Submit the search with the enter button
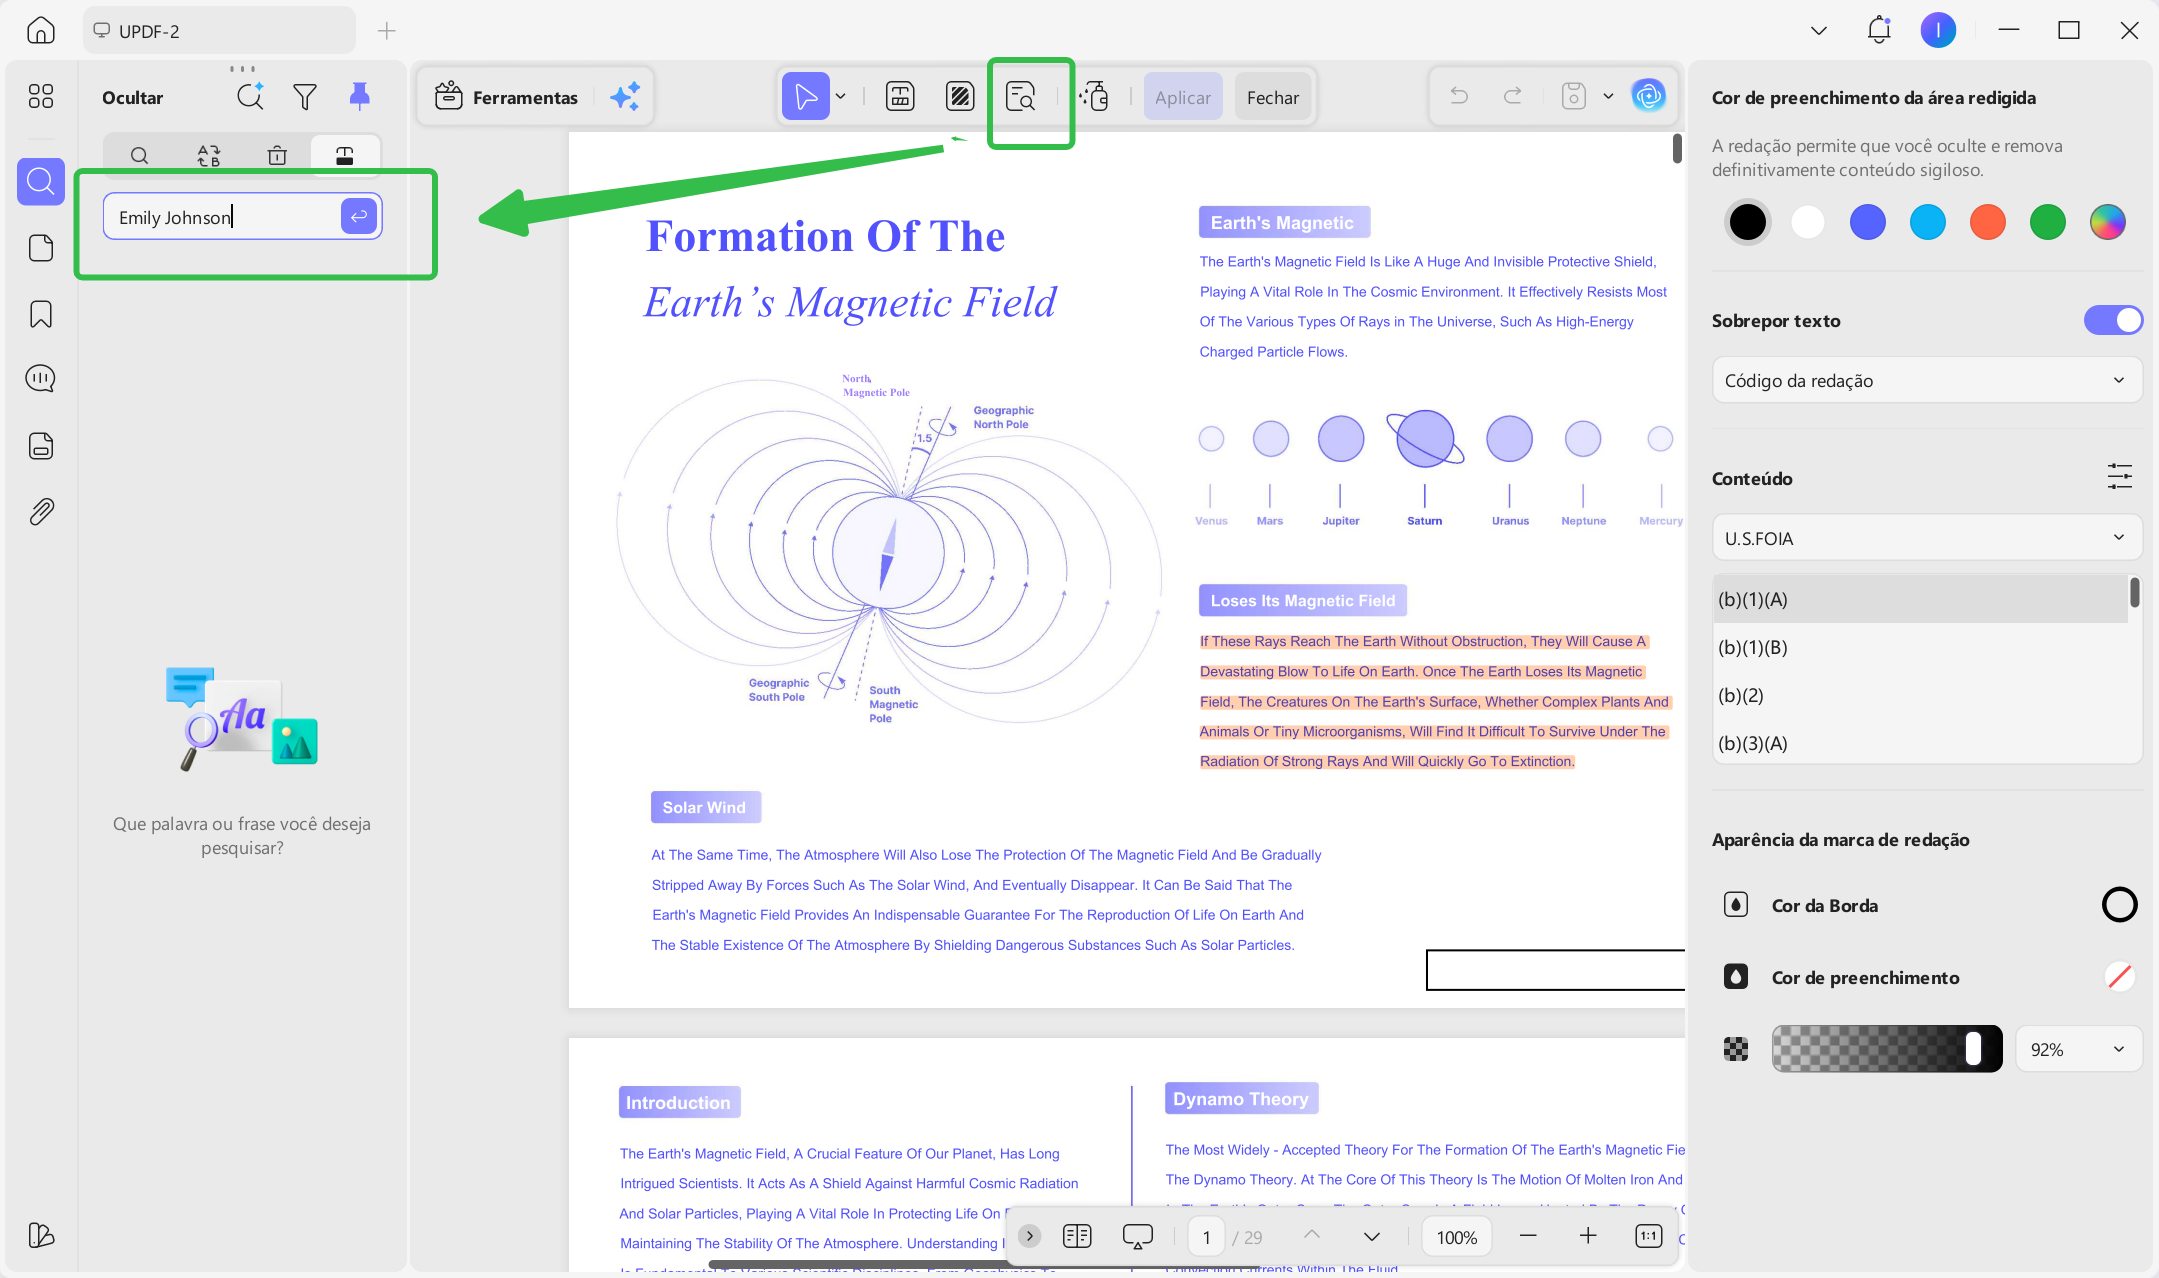Screen dimensions: 2159x1278 pos(359,216)
